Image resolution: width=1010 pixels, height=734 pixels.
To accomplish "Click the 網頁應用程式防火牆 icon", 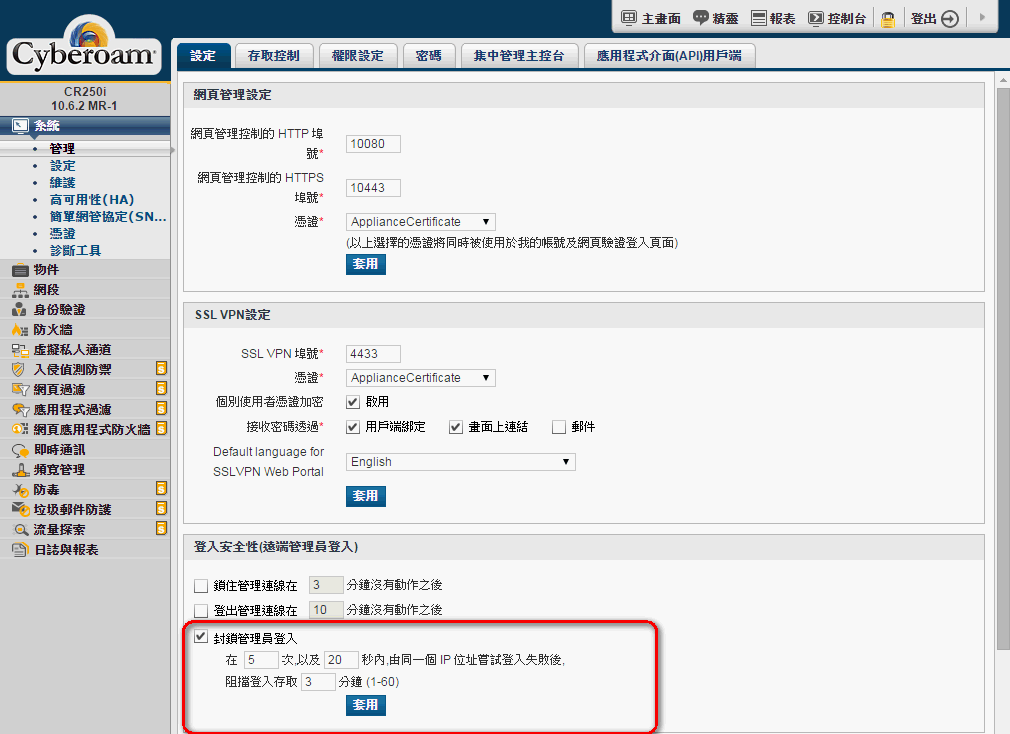I will pyautogui.click(x=21, y=429).
